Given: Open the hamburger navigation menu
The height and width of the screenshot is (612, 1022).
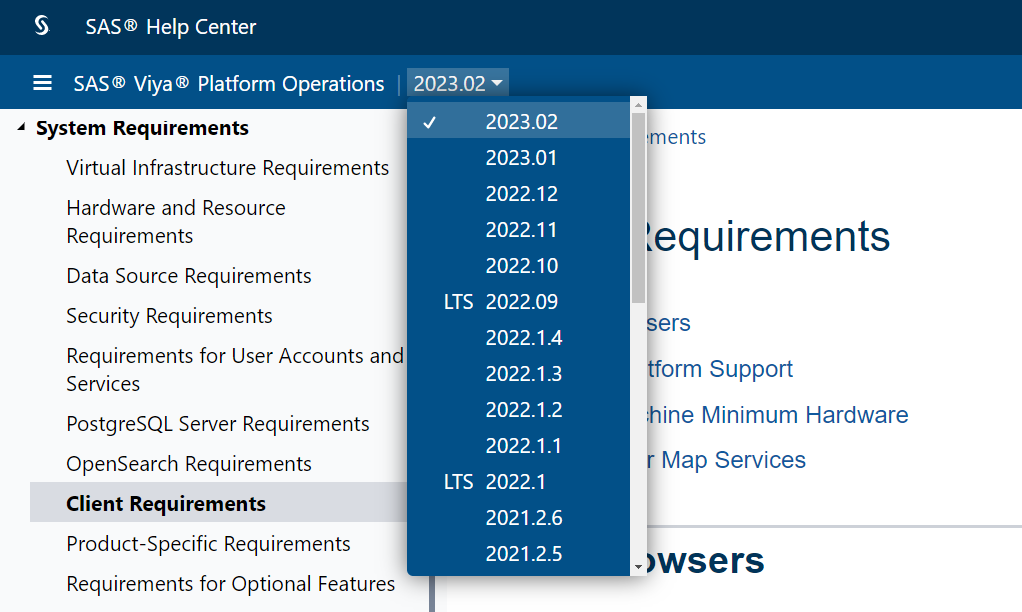Looking at the screenshot, I should tap(42, 83).
